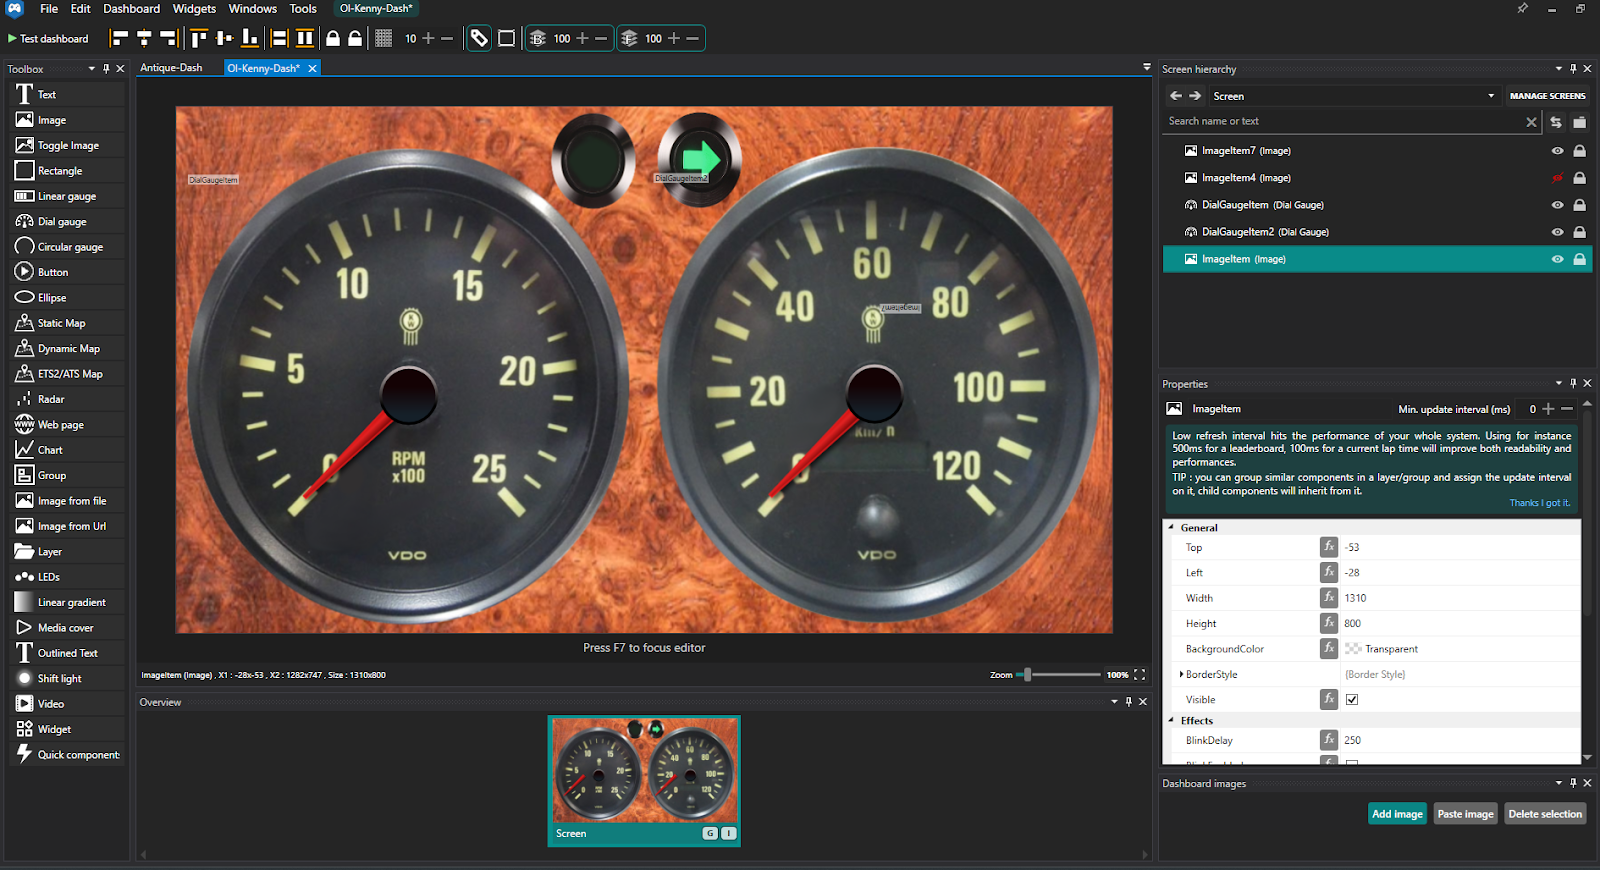Viewport: 1600px width, 870px height.
Task: Select the Rectangle tool
Action: click(68, 171)
